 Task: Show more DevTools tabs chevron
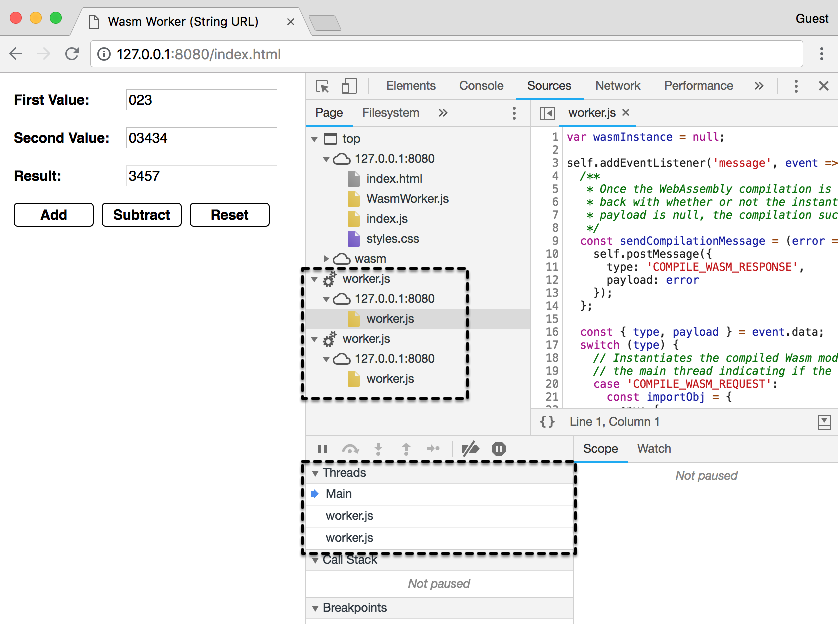pyautogui.click(x=759, y=86)
